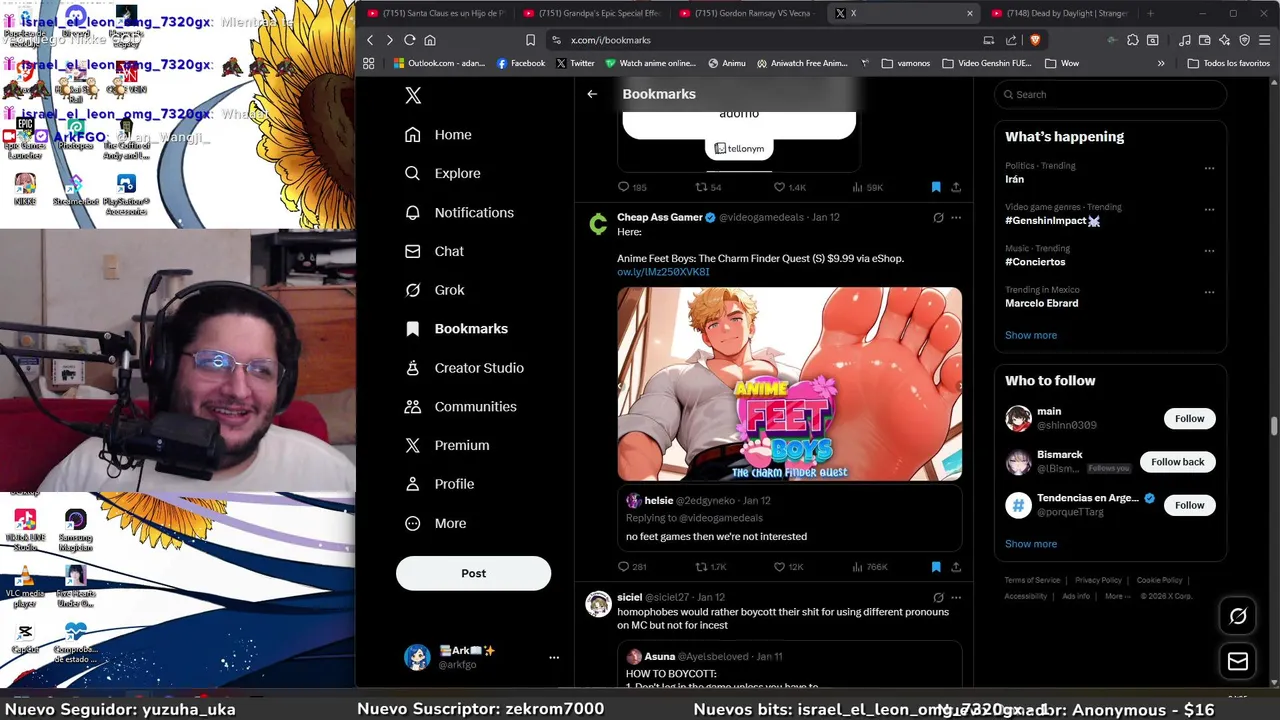This screenshot has width=1280, height=720.
Task: Open Home in X sidebar
Action: [x=438, y=135]
